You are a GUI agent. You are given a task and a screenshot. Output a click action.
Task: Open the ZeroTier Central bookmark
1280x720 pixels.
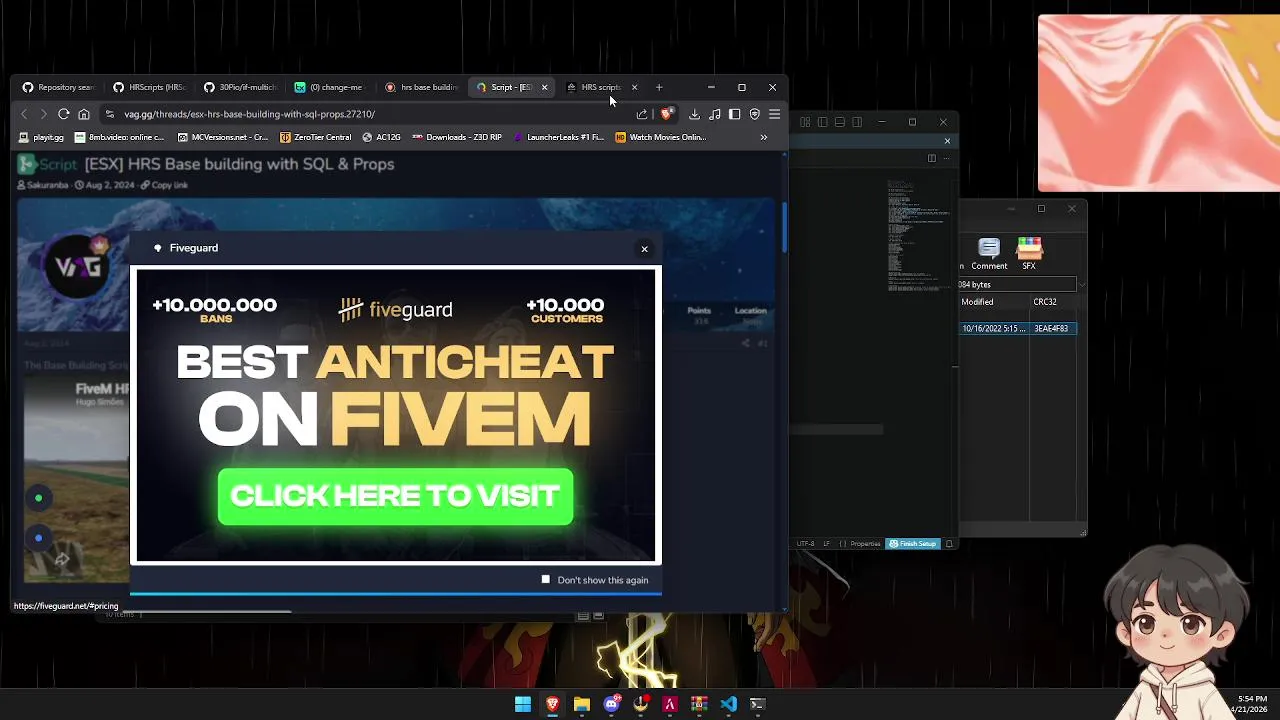[x=315, y=137]
